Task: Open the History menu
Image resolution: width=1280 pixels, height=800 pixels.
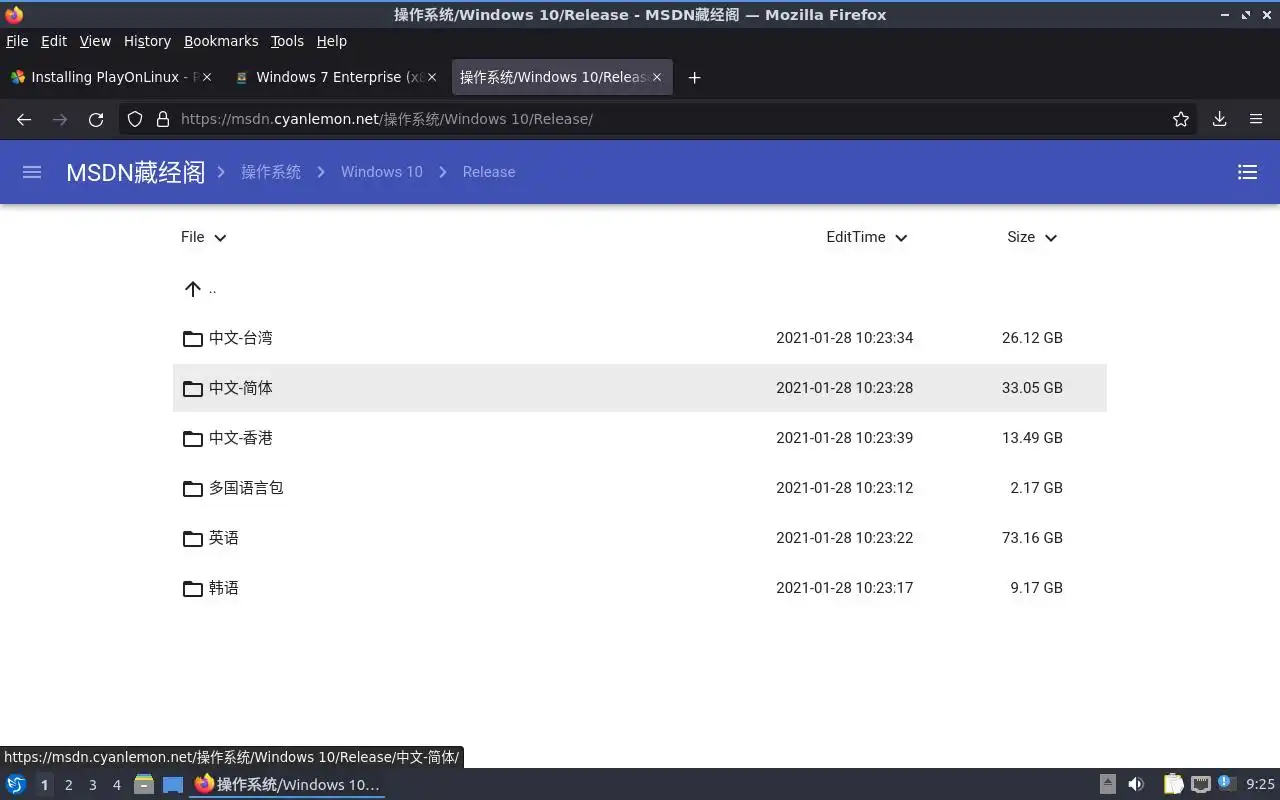Action: click(x=147, y=41)
